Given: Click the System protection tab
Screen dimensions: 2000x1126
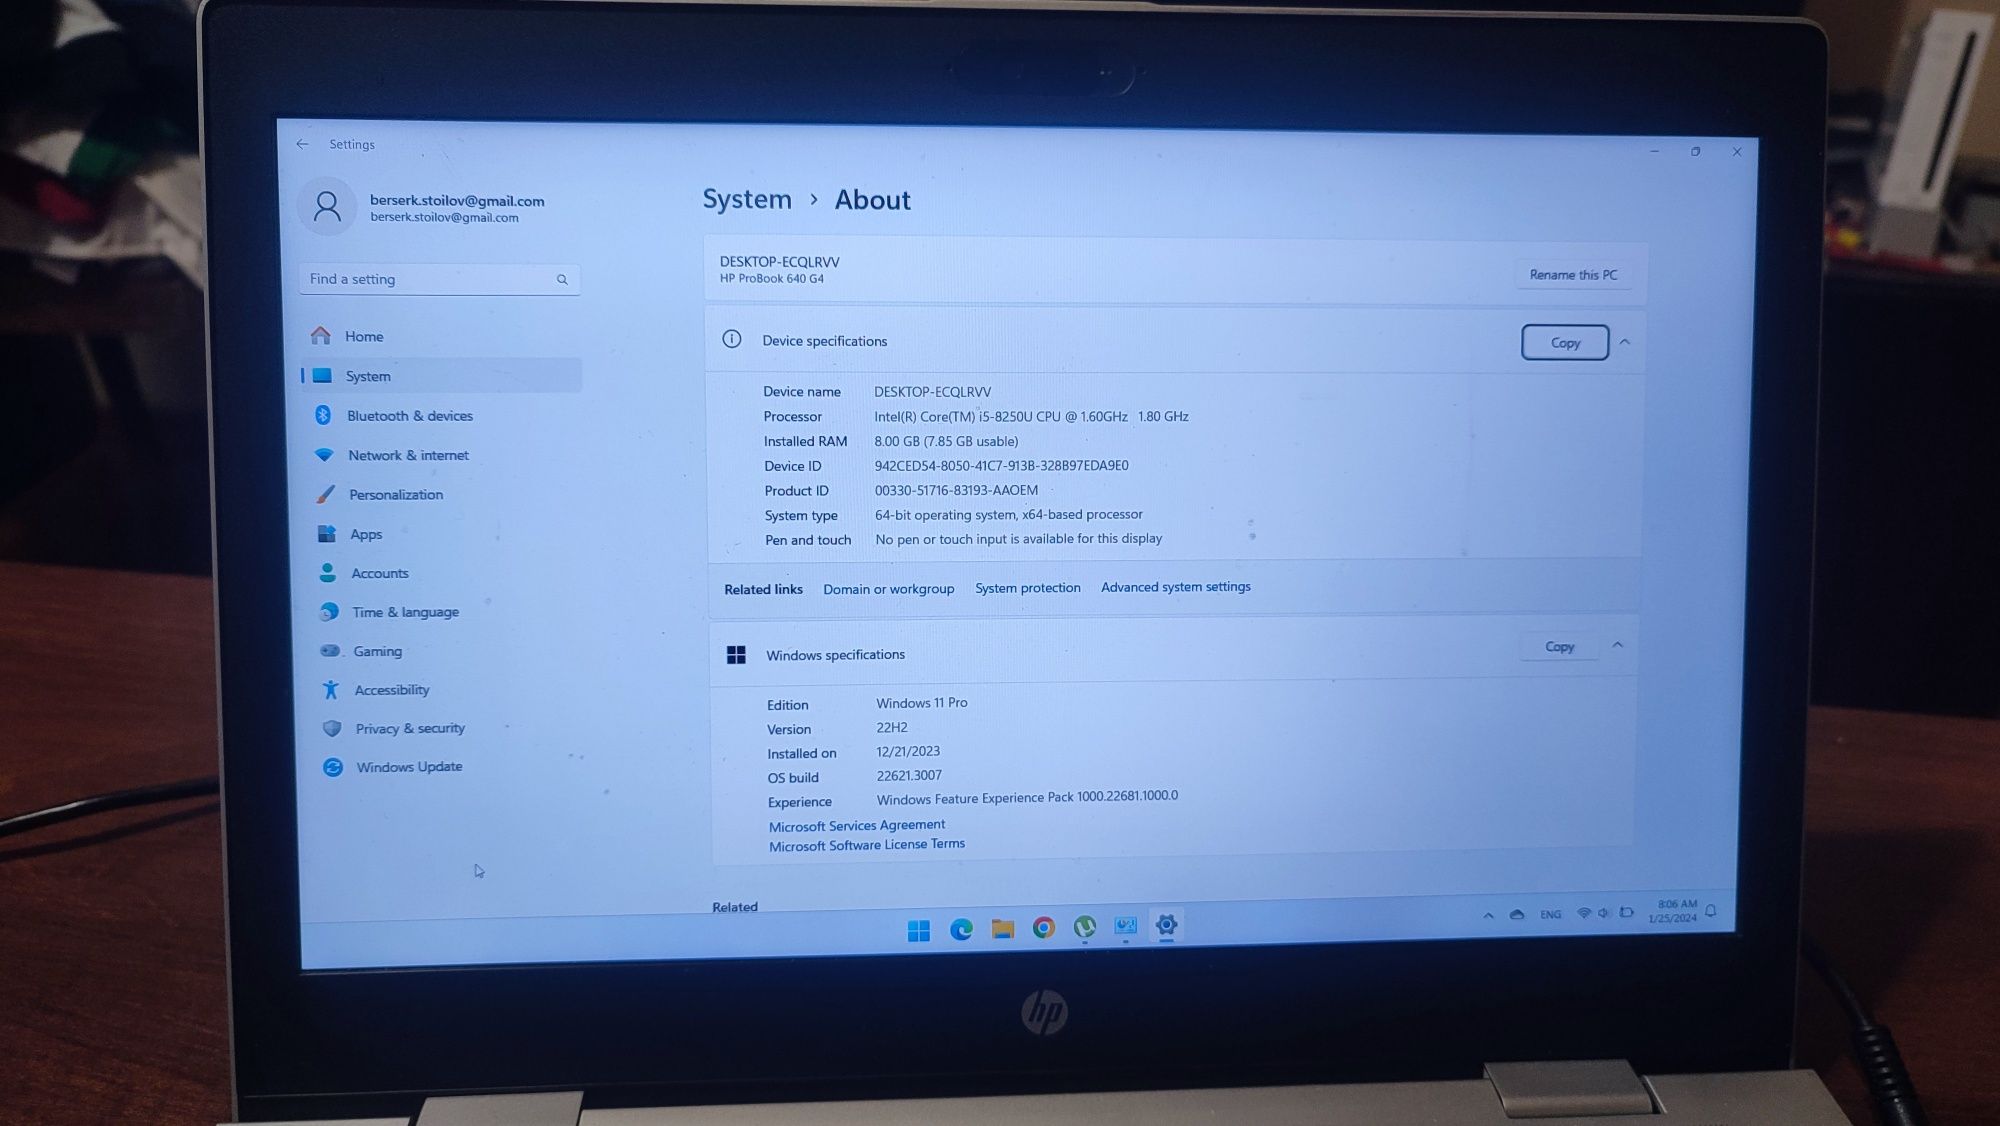Looking at the screenshot, I should point(1027,586).
